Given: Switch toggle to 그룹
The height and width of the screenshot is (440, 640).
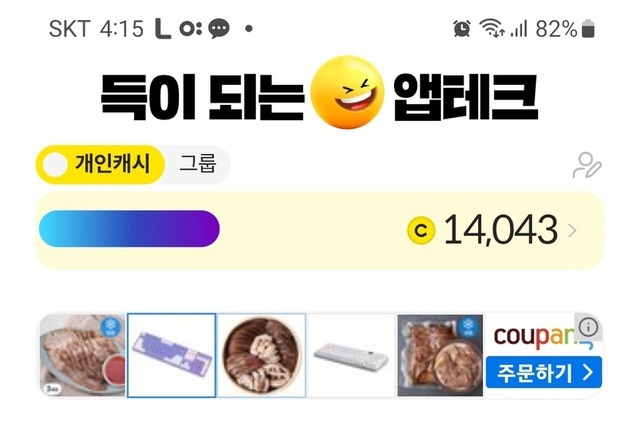Looking at the screenshot, I should pyautogui.click(x=197, y=165).
